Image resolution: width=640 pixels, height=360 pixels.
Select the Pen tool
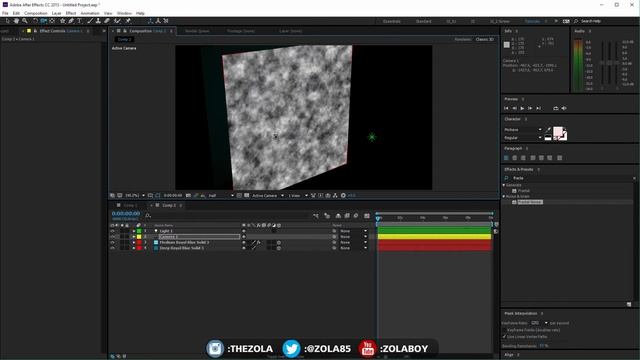71,21
